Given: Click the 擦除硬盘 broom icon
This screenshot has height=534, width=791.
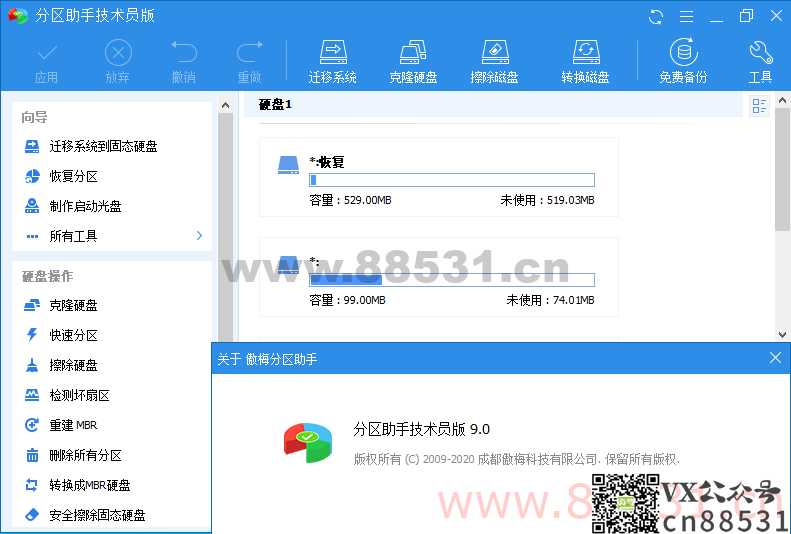Looking at the screenshot, I should [32, 366].
